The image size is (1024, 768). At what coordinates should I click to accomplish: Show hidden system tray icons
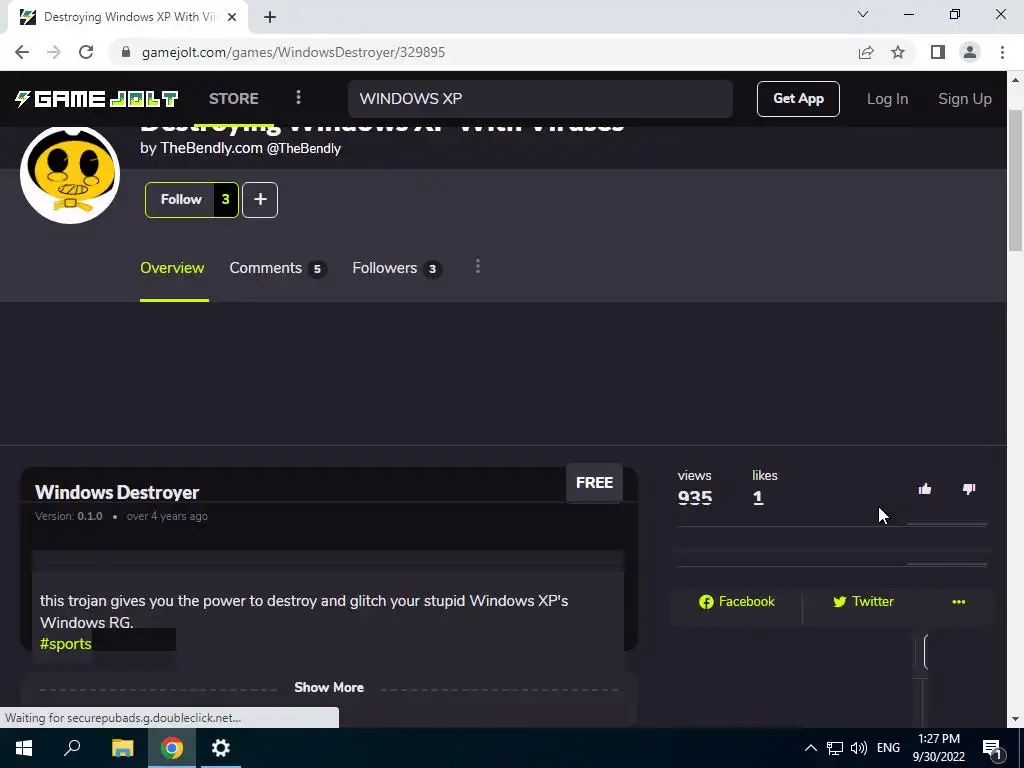pyautogui.click(x=810, y=748)
